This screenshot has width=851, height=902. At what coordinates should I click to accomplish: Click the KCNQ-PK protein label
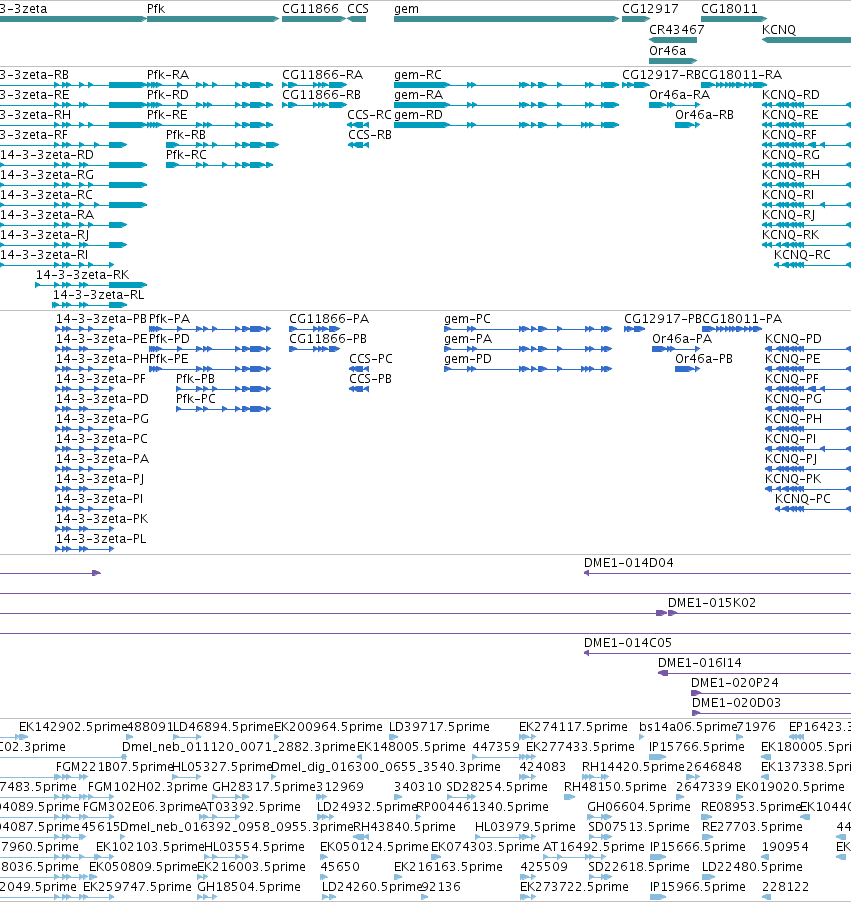tap(793, 479)
